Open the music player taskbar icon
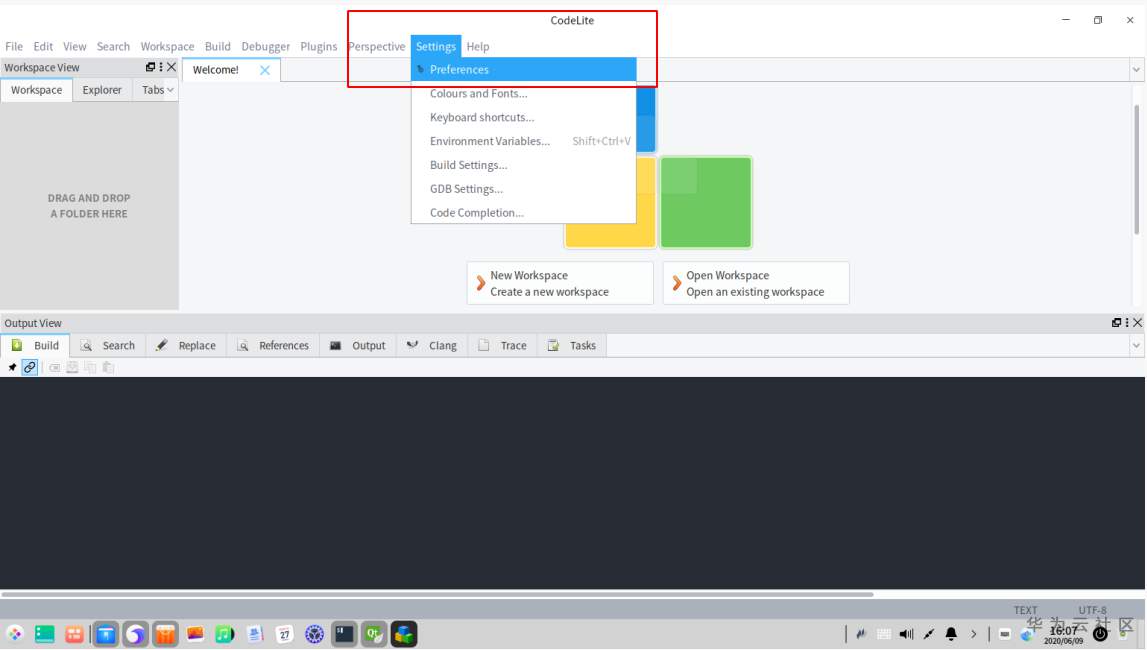Screen dimensions: 1147x650 click(x=225, y=634)
